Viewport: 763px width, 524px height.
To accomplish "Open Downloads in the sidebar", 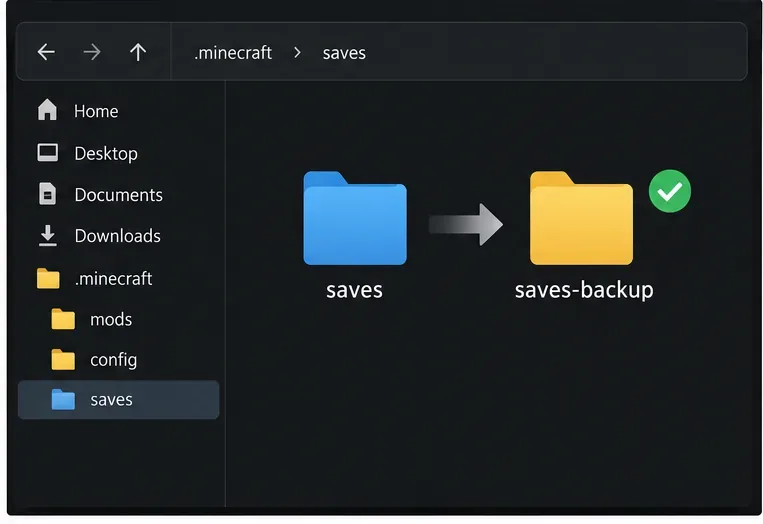I will pyautogui.click(x=117, y=236).
